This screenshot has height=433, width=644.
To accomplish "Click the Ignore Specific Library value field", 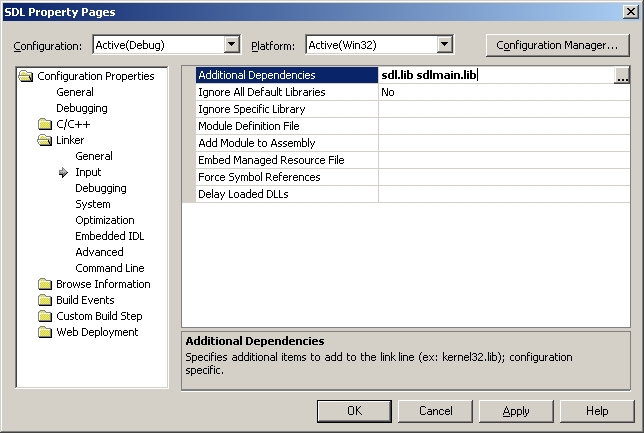I will pyautogui.click(x=504, y=109).
